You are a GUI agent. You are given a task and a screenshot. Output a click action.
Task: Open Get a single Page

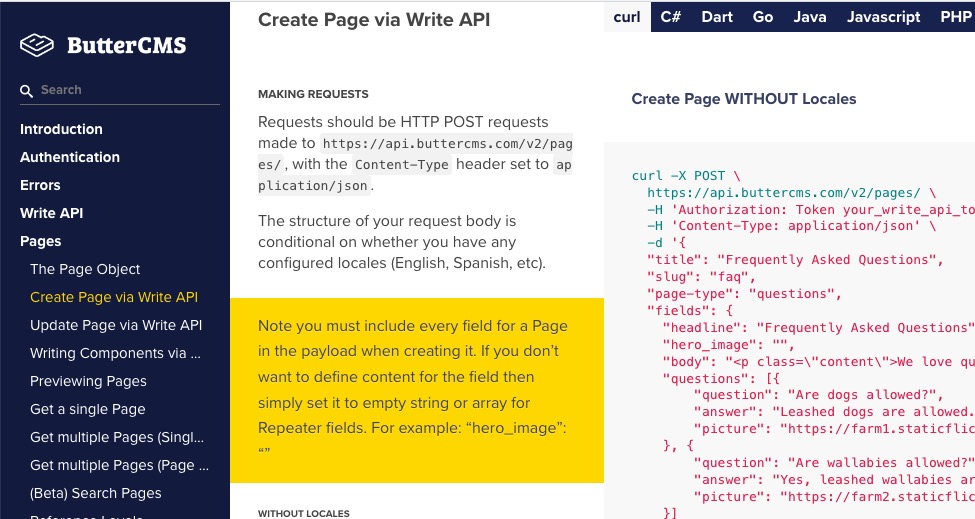[88, 409]
